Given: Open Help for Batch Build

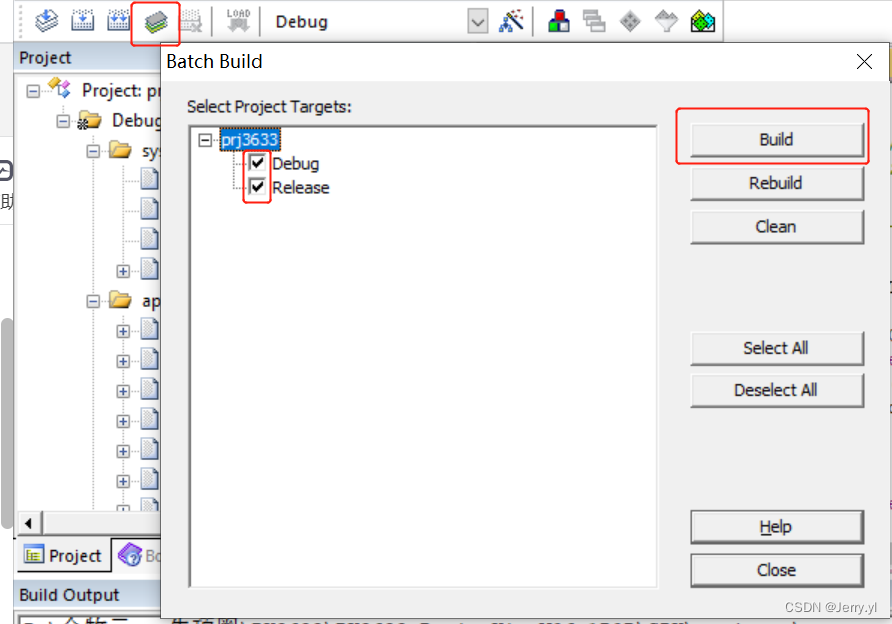Looking at the screenshot, I should pos(777,527).
